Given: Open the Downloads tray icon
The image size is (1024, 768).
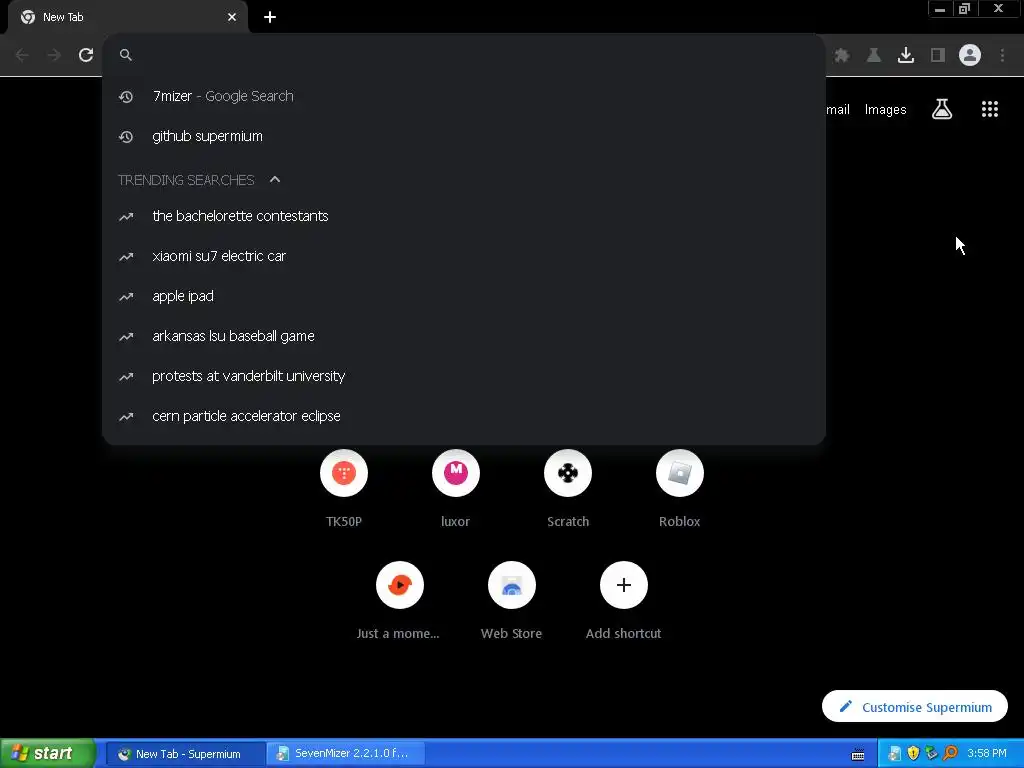Looking at the screenshot, I should pyautogui.click(x=906, y=55).
